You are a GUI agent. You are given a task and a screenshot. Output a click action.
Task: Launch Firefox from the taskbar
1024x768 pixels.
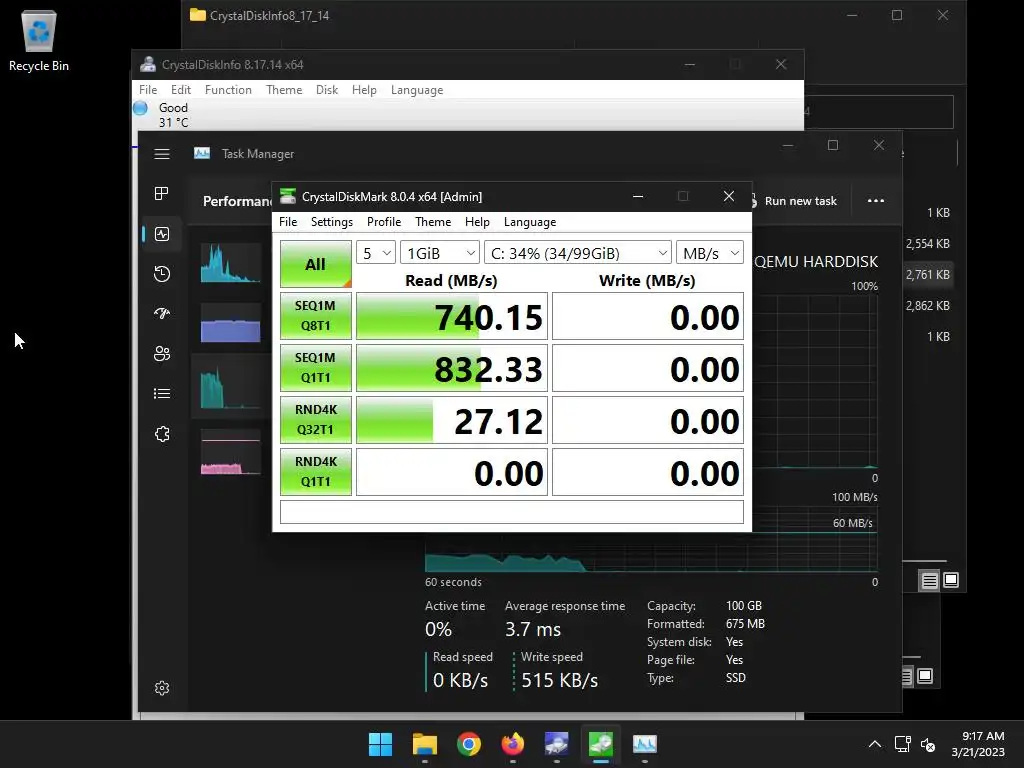pyautogui.click(x=513, y=744)
